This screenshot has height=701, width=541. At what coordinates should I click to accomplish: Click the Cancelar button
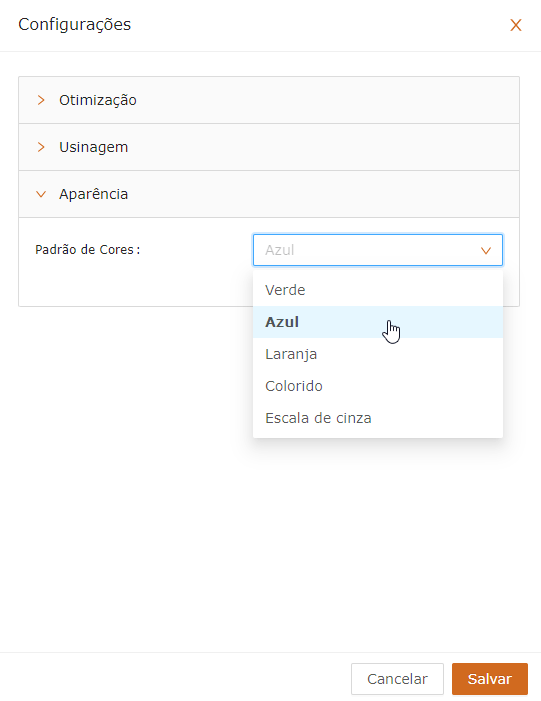point(397,679)
